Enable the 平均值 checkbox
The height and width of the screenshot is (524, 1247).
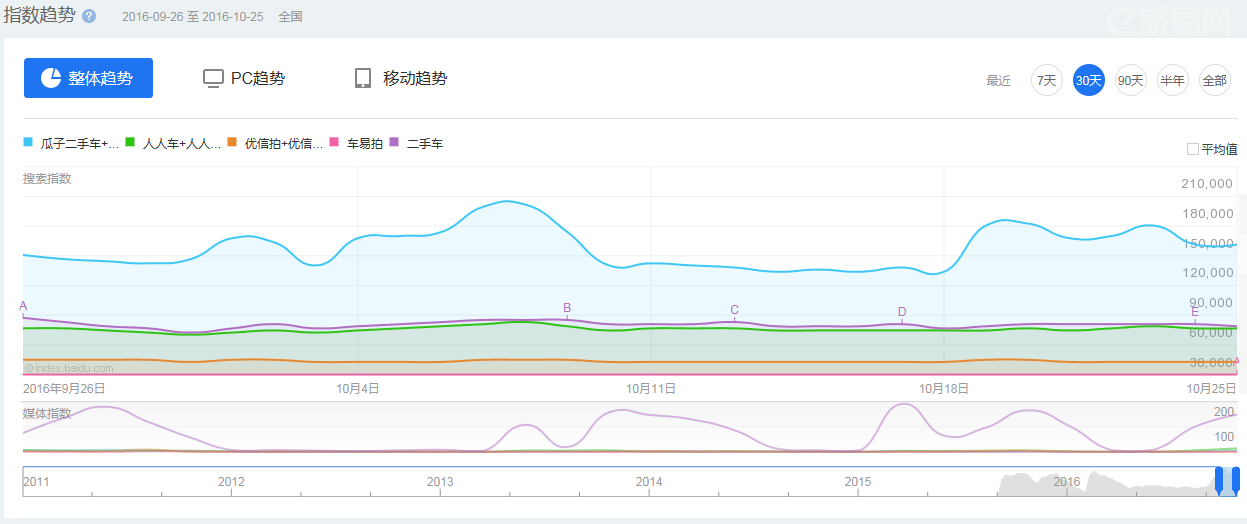pos(1192,149)
